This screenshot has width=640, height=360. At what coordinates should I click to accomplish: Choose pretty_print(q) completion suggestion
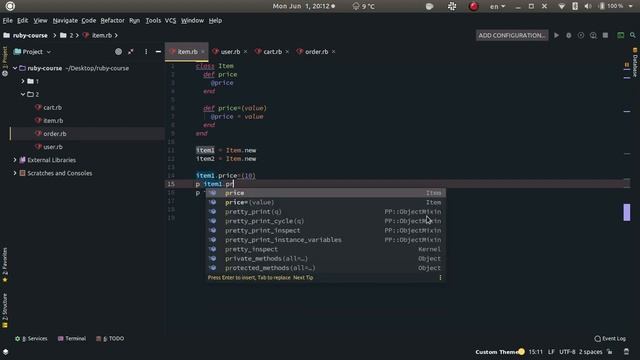(x=326, y=212)
